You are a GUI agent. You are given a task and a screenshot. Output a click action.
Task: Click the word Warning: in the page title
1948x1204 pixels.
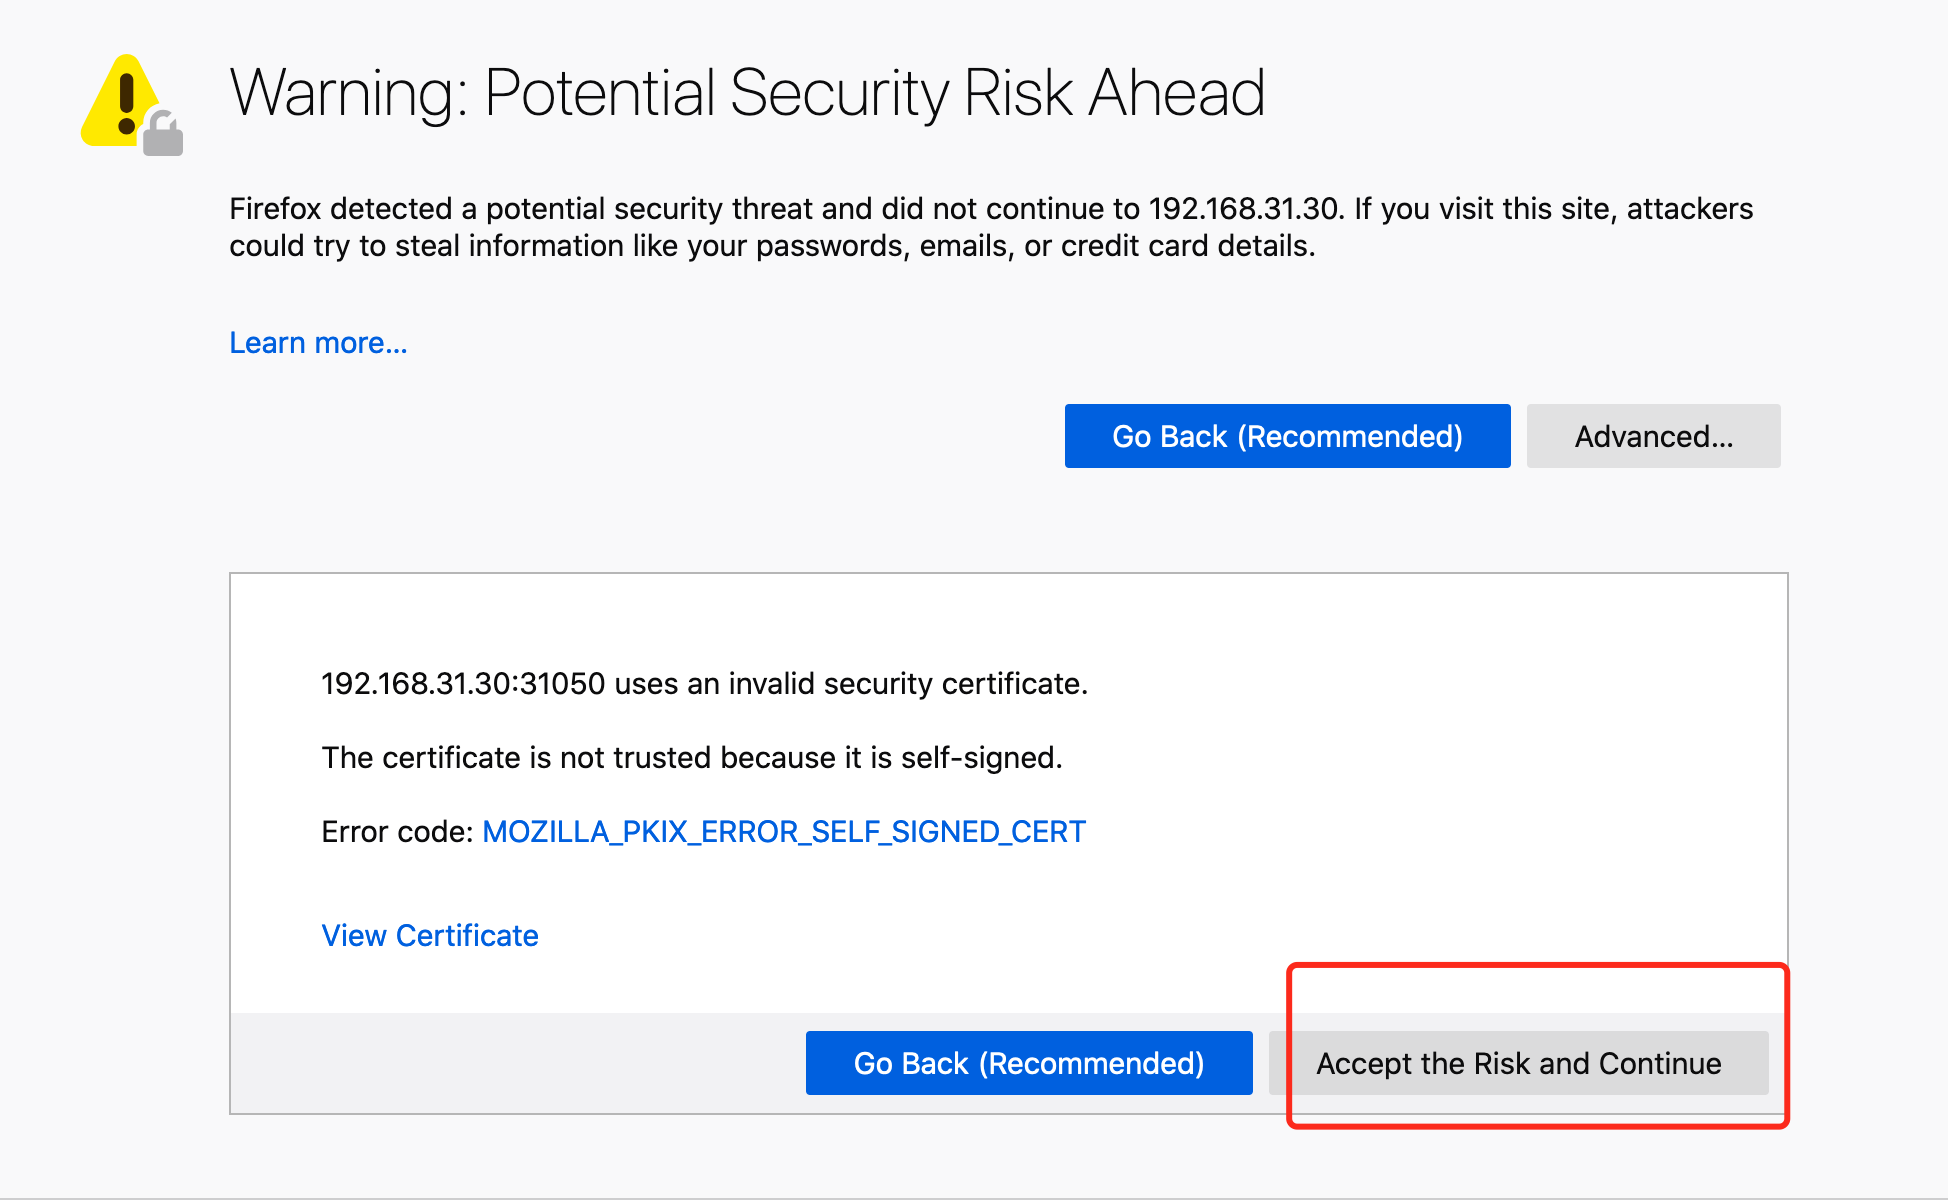[349, 93]
